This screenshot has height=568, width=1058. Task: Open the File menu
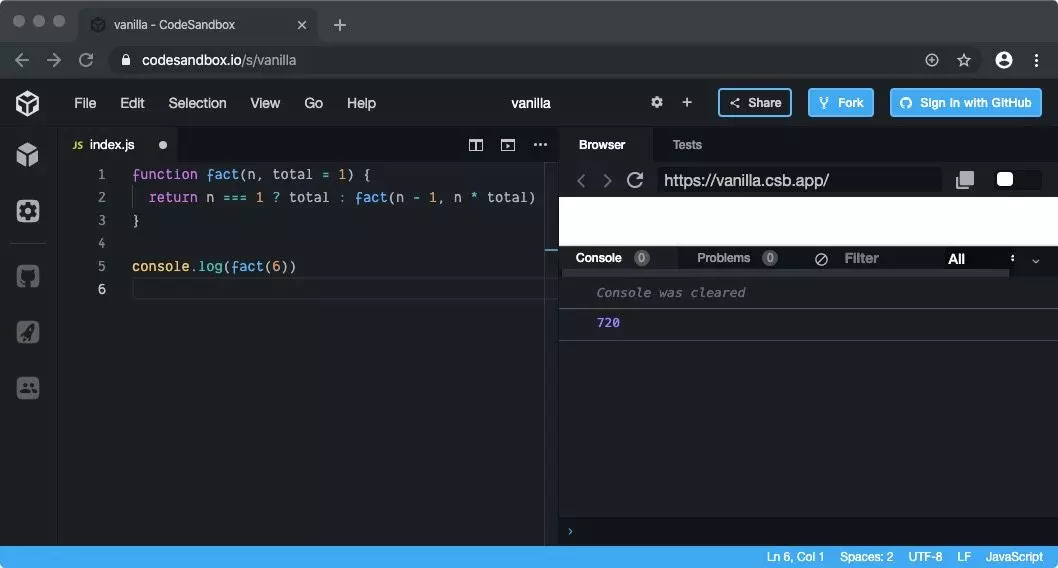pos(85,103)
